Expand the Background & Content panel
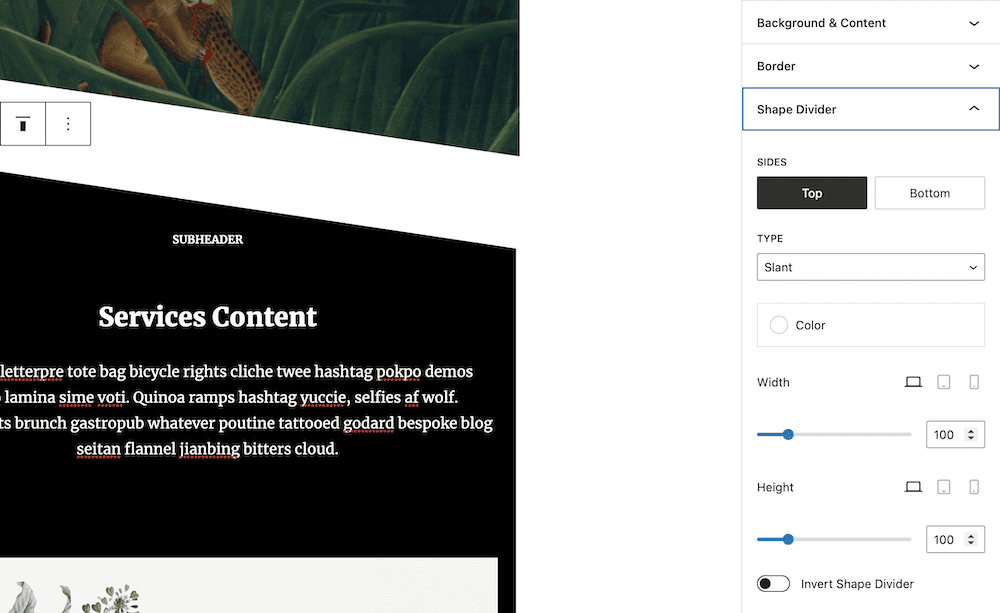Viewport: 1000px width, 613px height. pos(870,22)
